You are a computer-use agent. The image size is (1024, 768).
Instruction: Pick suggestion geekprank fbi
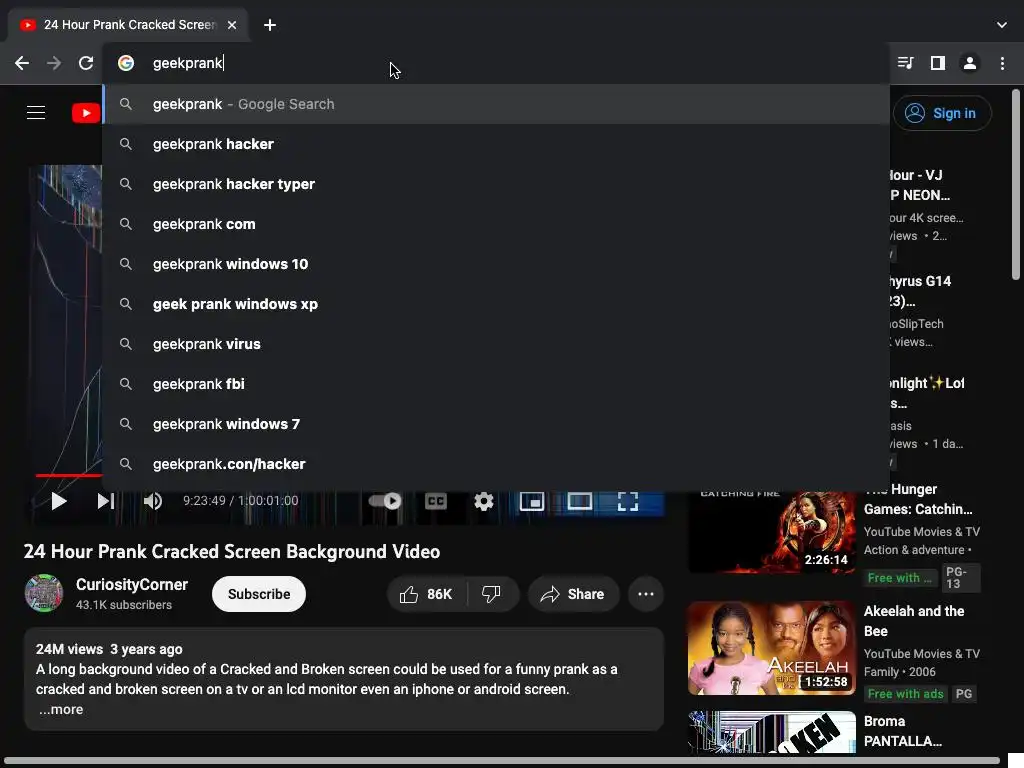(x=496, y=384)
